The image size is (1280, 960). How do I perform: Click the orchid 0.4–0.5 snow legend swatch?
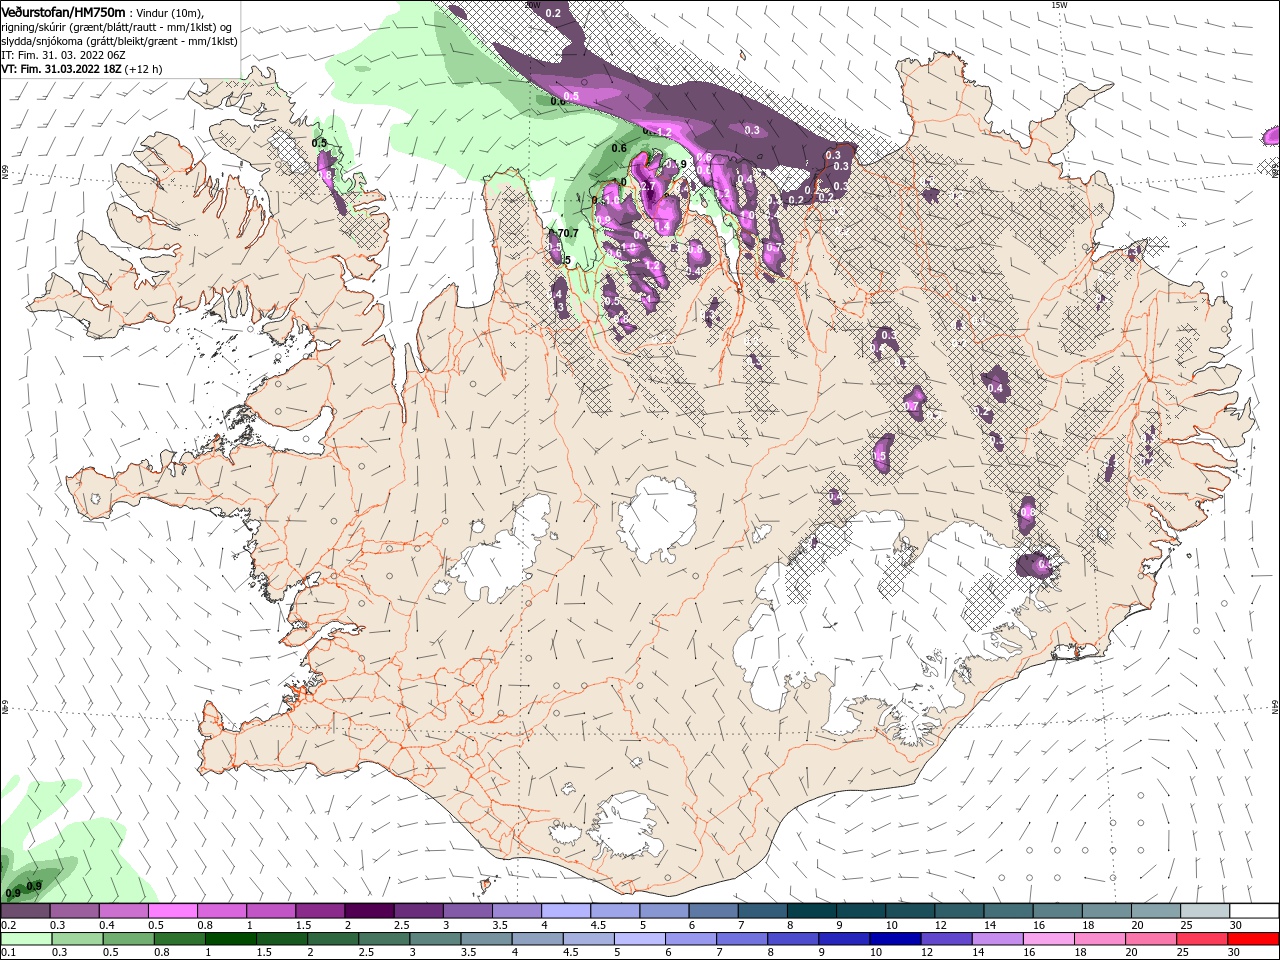[124, 911]
